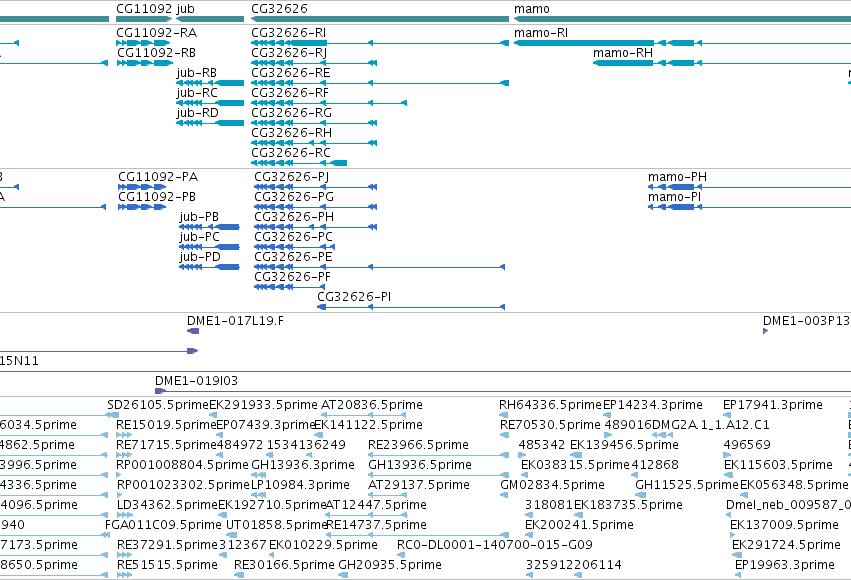
Task: Click the RP001008804.5prime EST label
Action: tap(183, 465)
